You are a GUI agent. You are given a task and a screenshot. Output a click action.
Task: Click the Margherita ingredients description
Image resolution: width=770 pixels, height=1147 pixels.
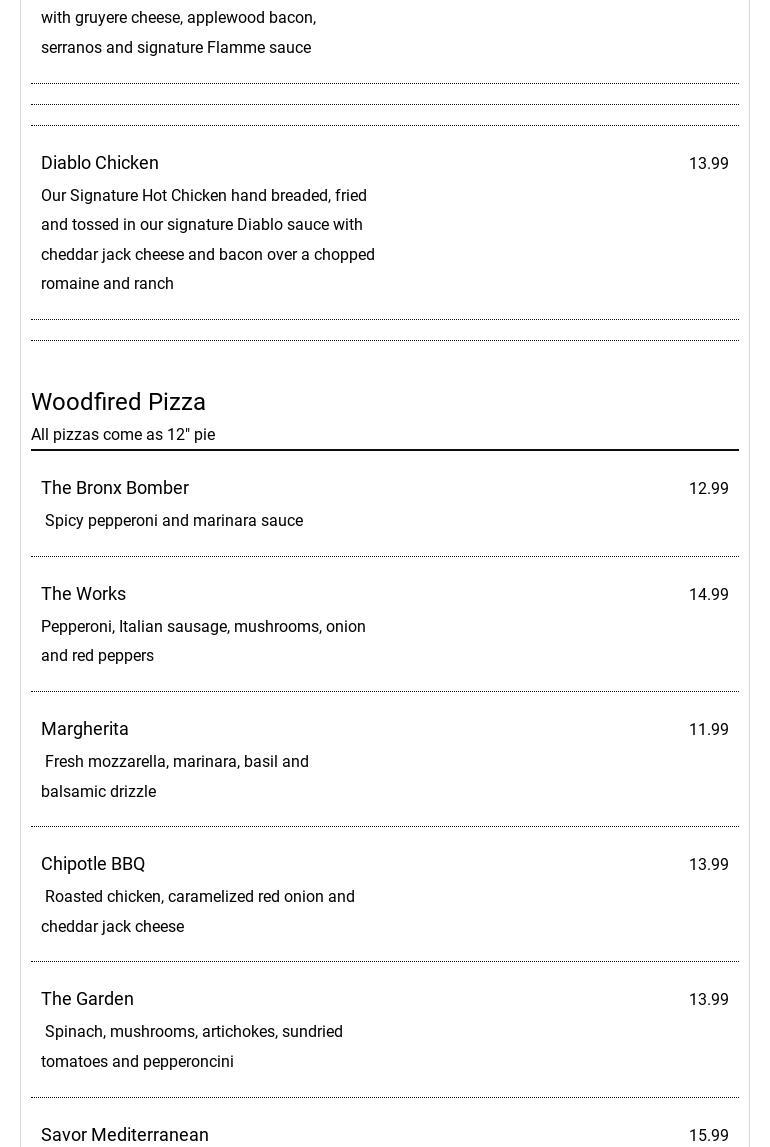click(175, 776)
